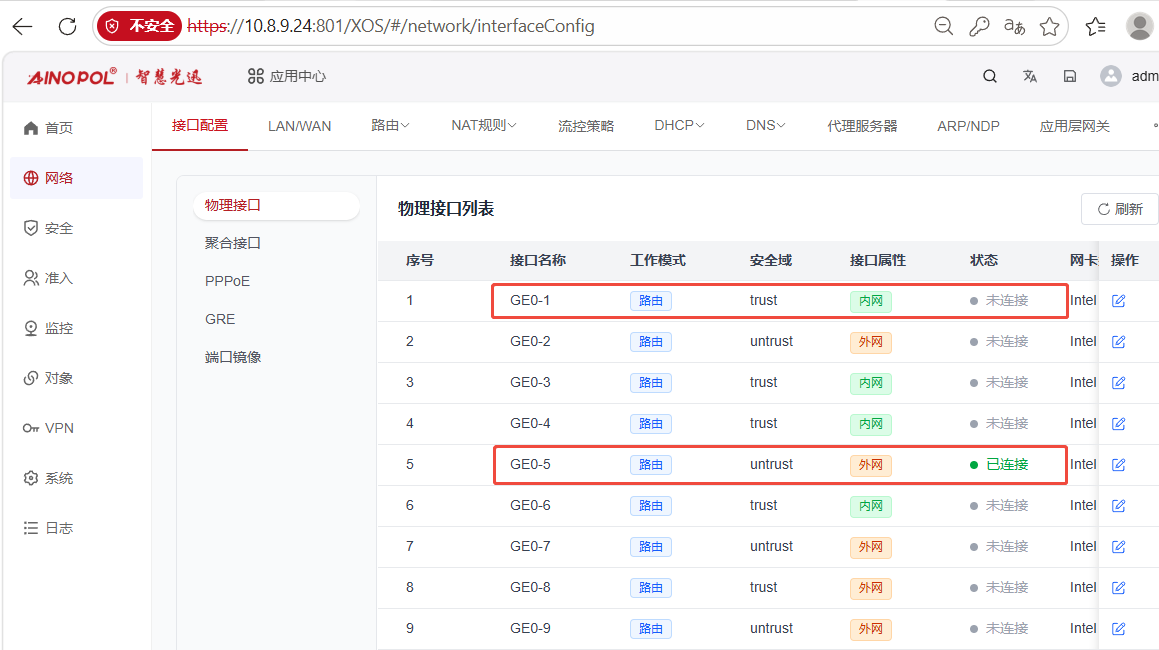Viewport: 1159px width, 650px height.
Task: Open the edit icon for GE0-5 row
Action: click(x=1118, y=464)
